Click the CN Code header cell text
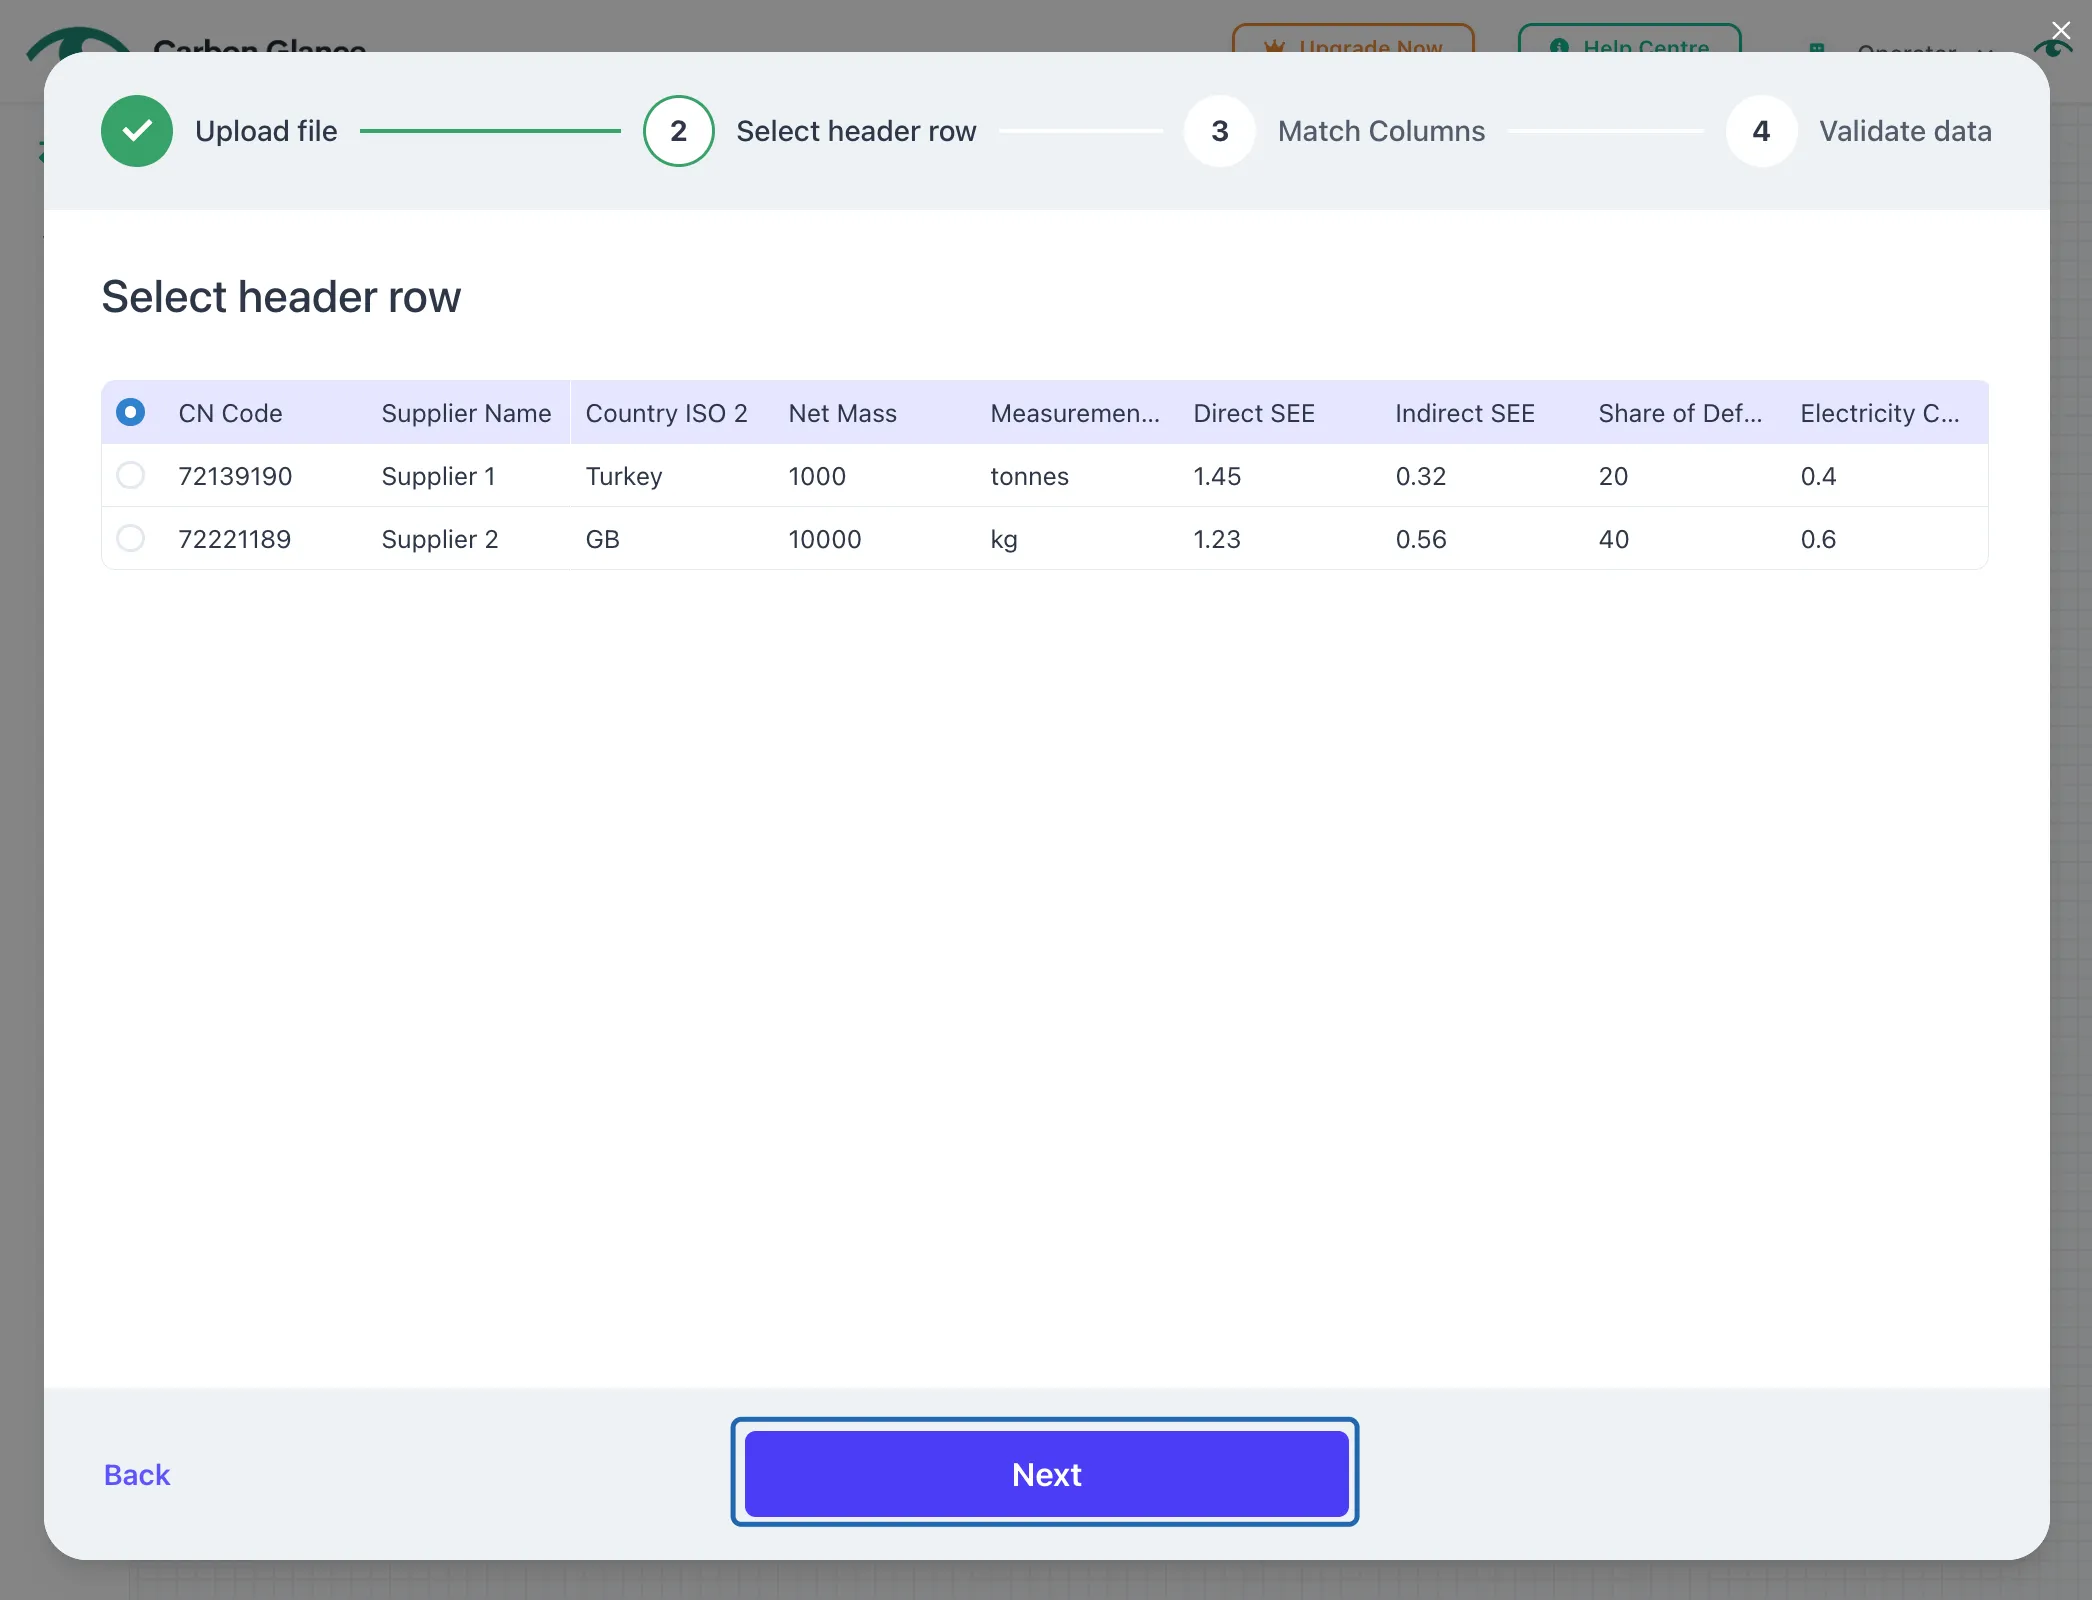This screenshot has height=1600, width=2092. 230,413
